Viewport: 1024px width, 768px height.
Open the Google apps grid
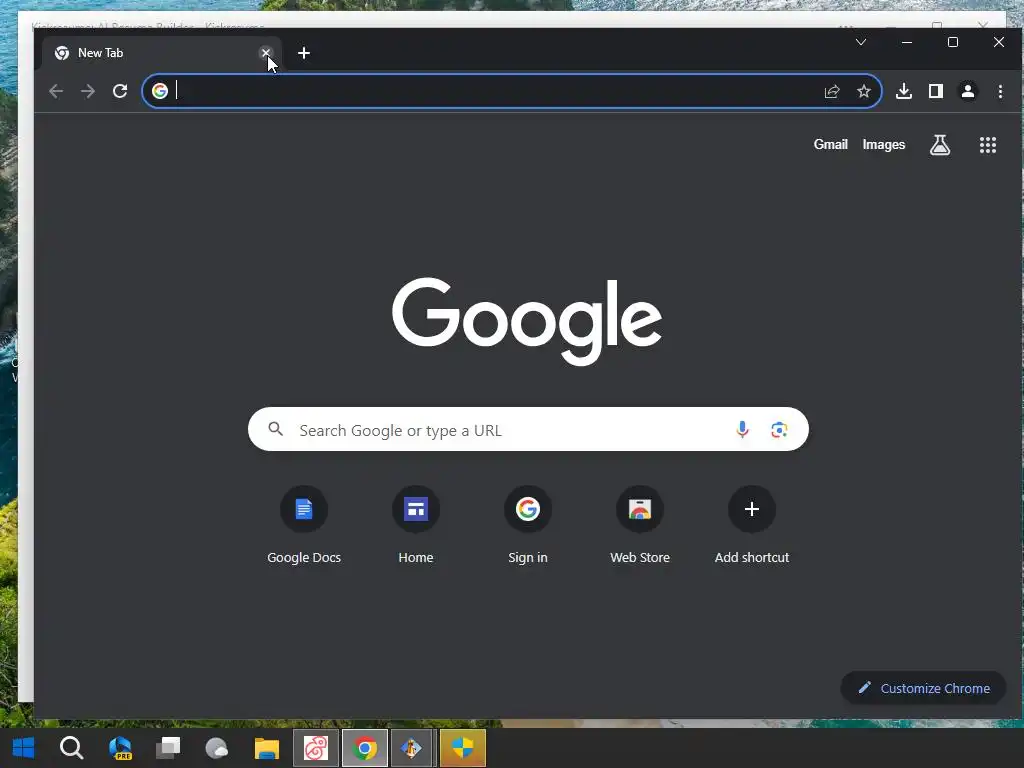click(x=988, y=145)
